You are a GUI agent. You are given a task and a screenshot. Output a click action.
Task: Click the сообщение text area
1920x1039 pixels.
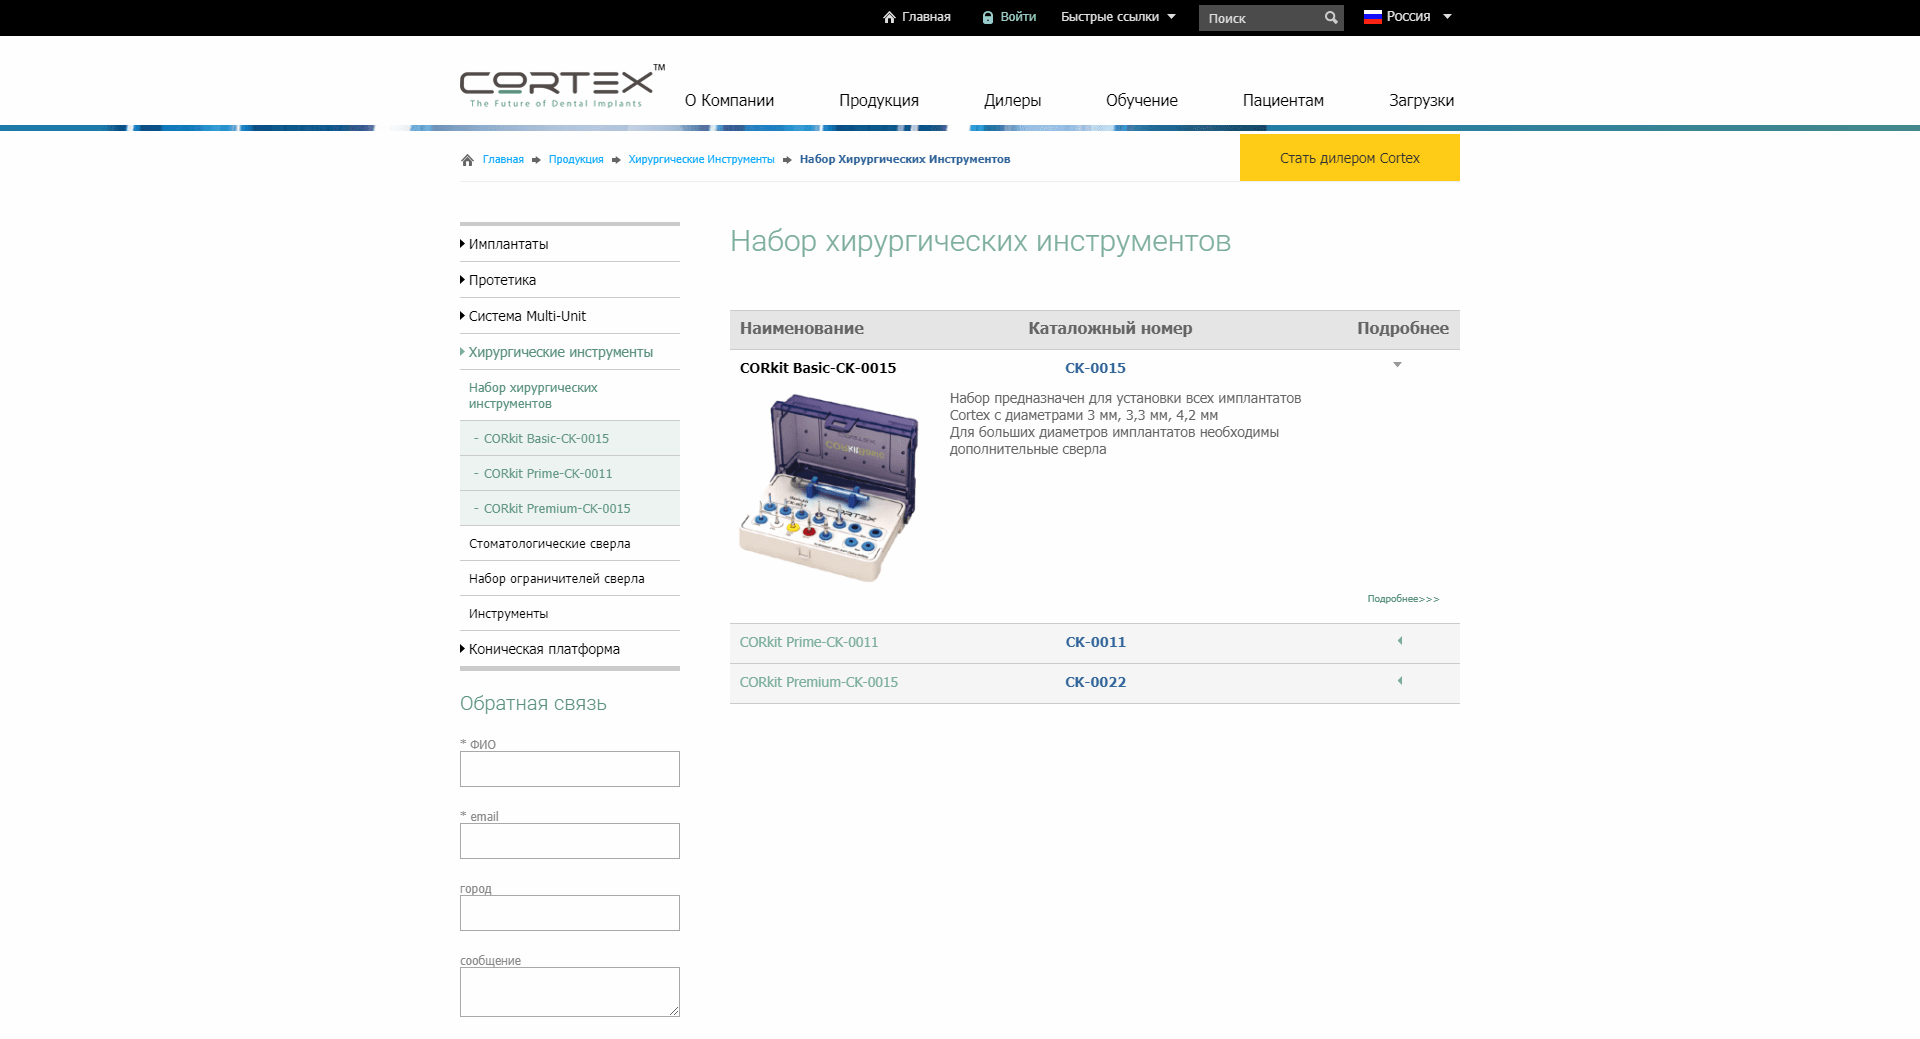pyautogui.click(x=570, y=992)
